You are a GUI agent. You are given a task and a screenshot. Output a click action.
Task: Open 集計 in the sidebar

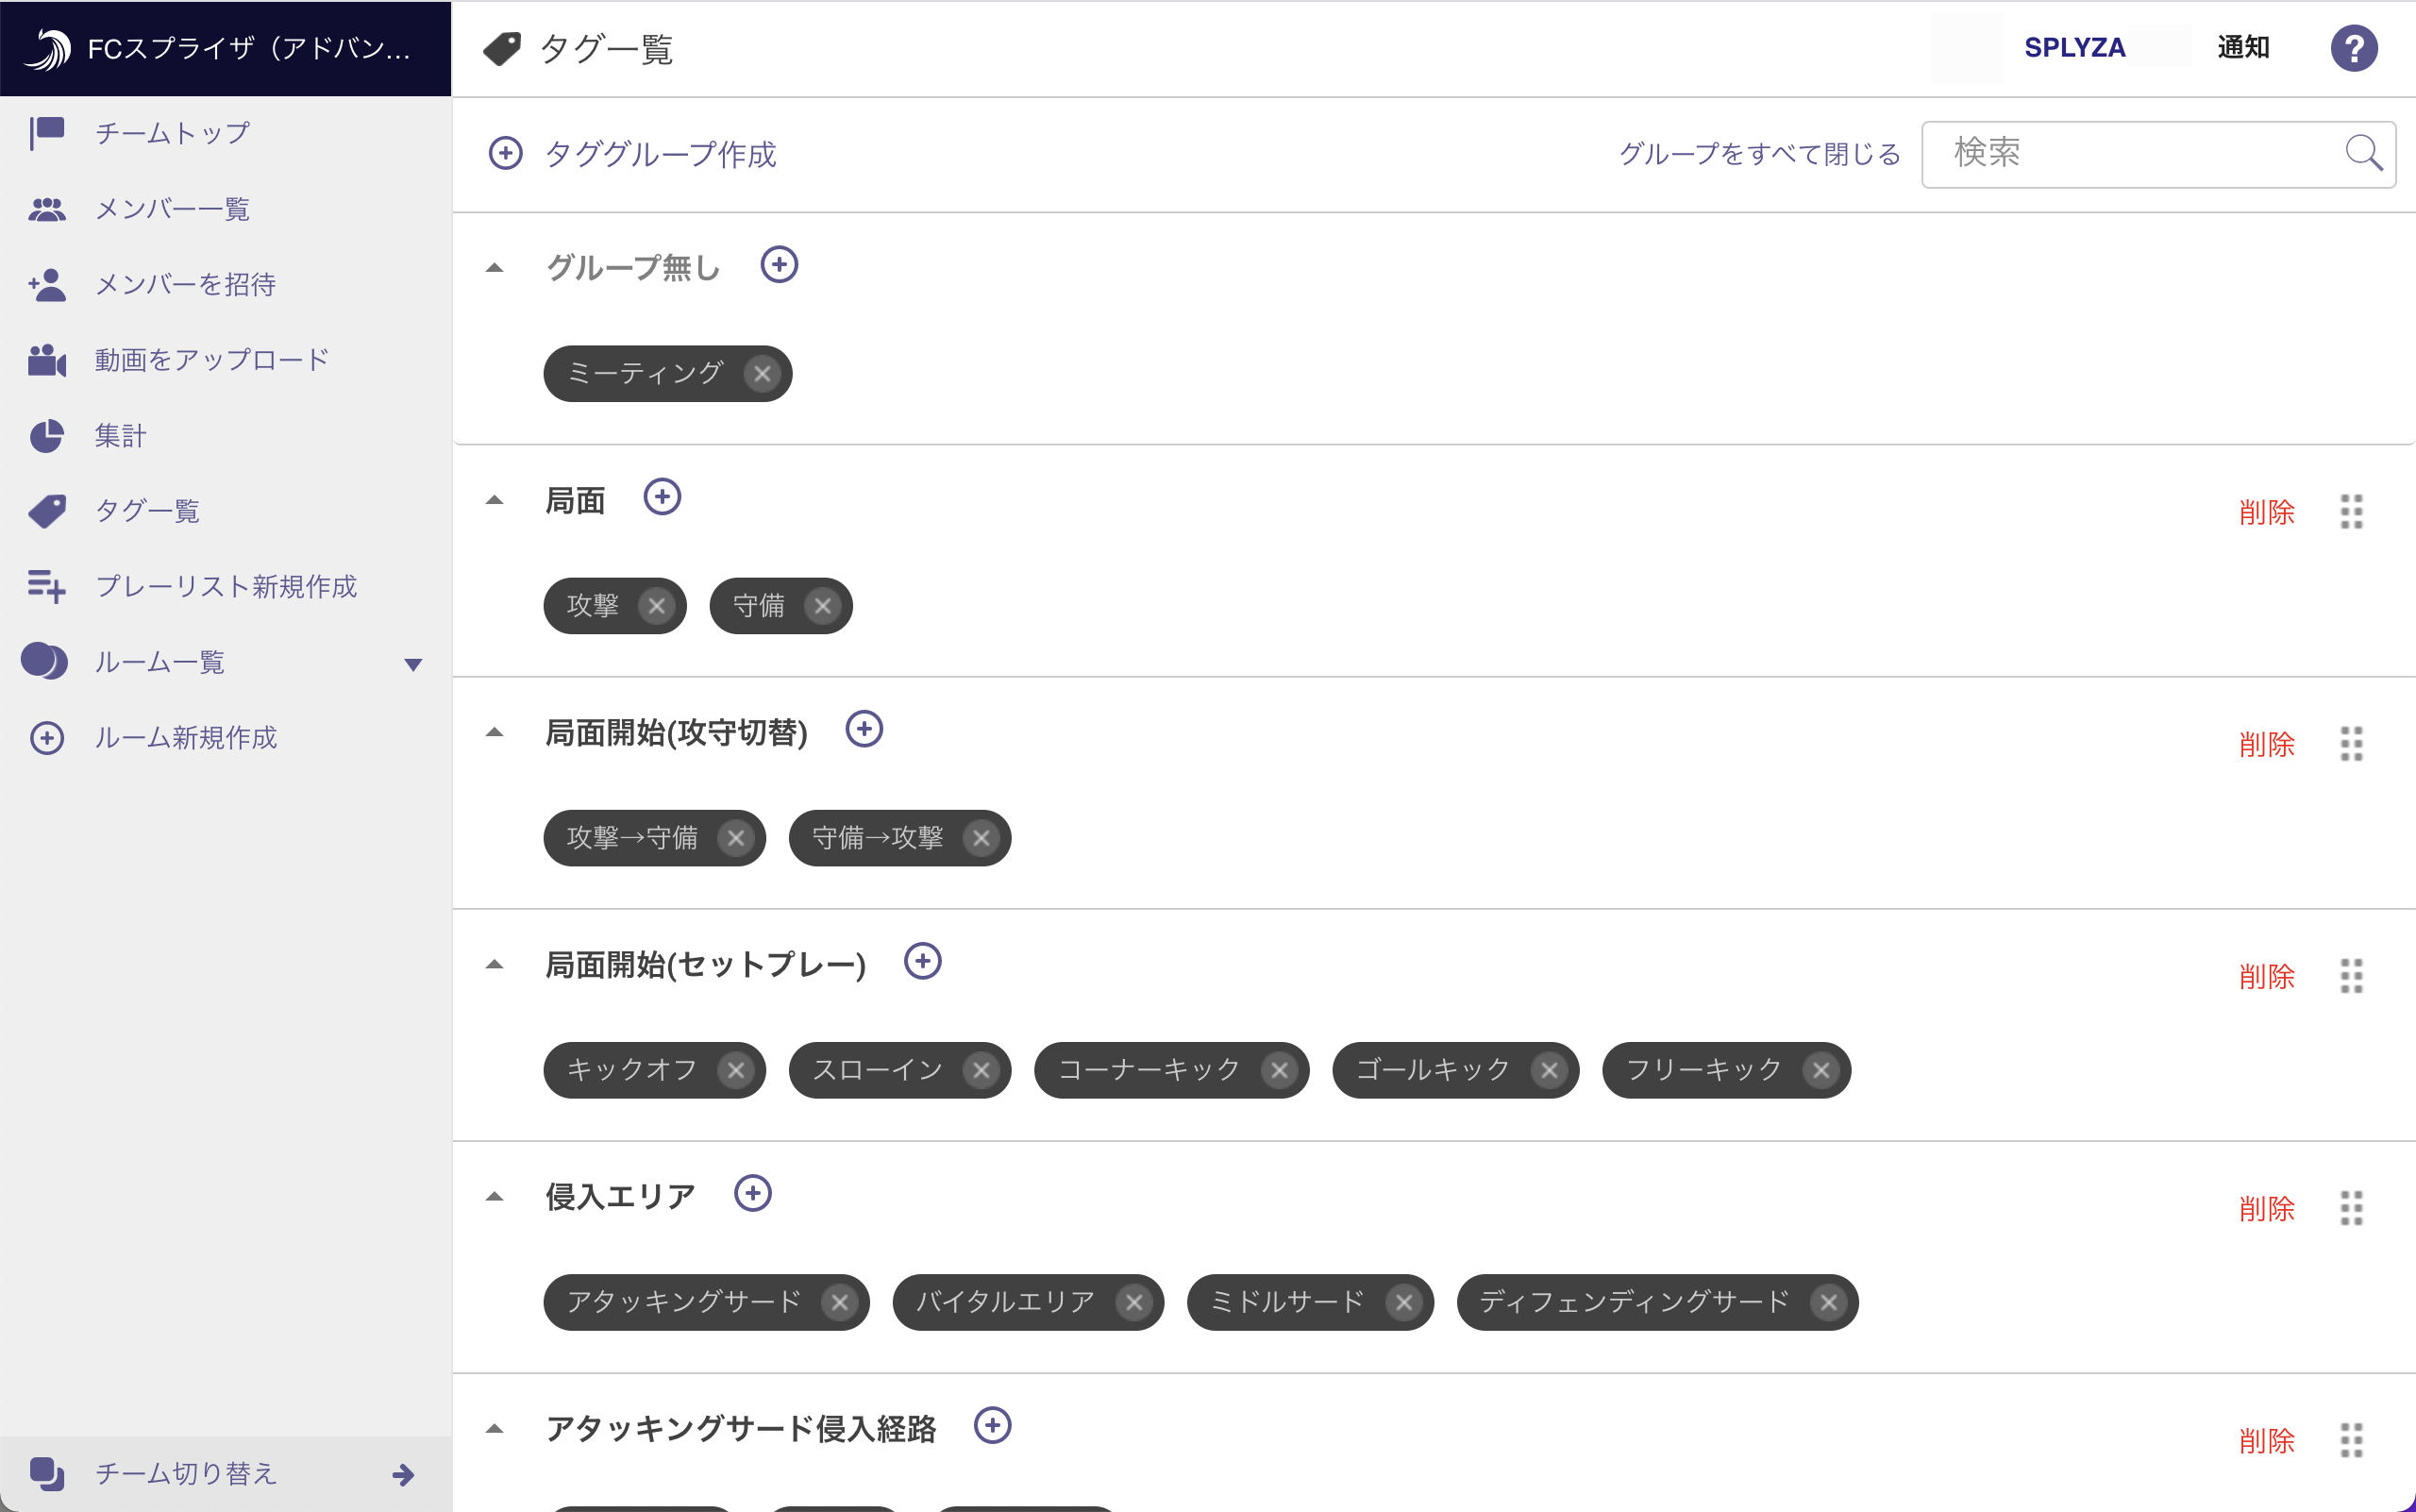[x=120, y=436]
